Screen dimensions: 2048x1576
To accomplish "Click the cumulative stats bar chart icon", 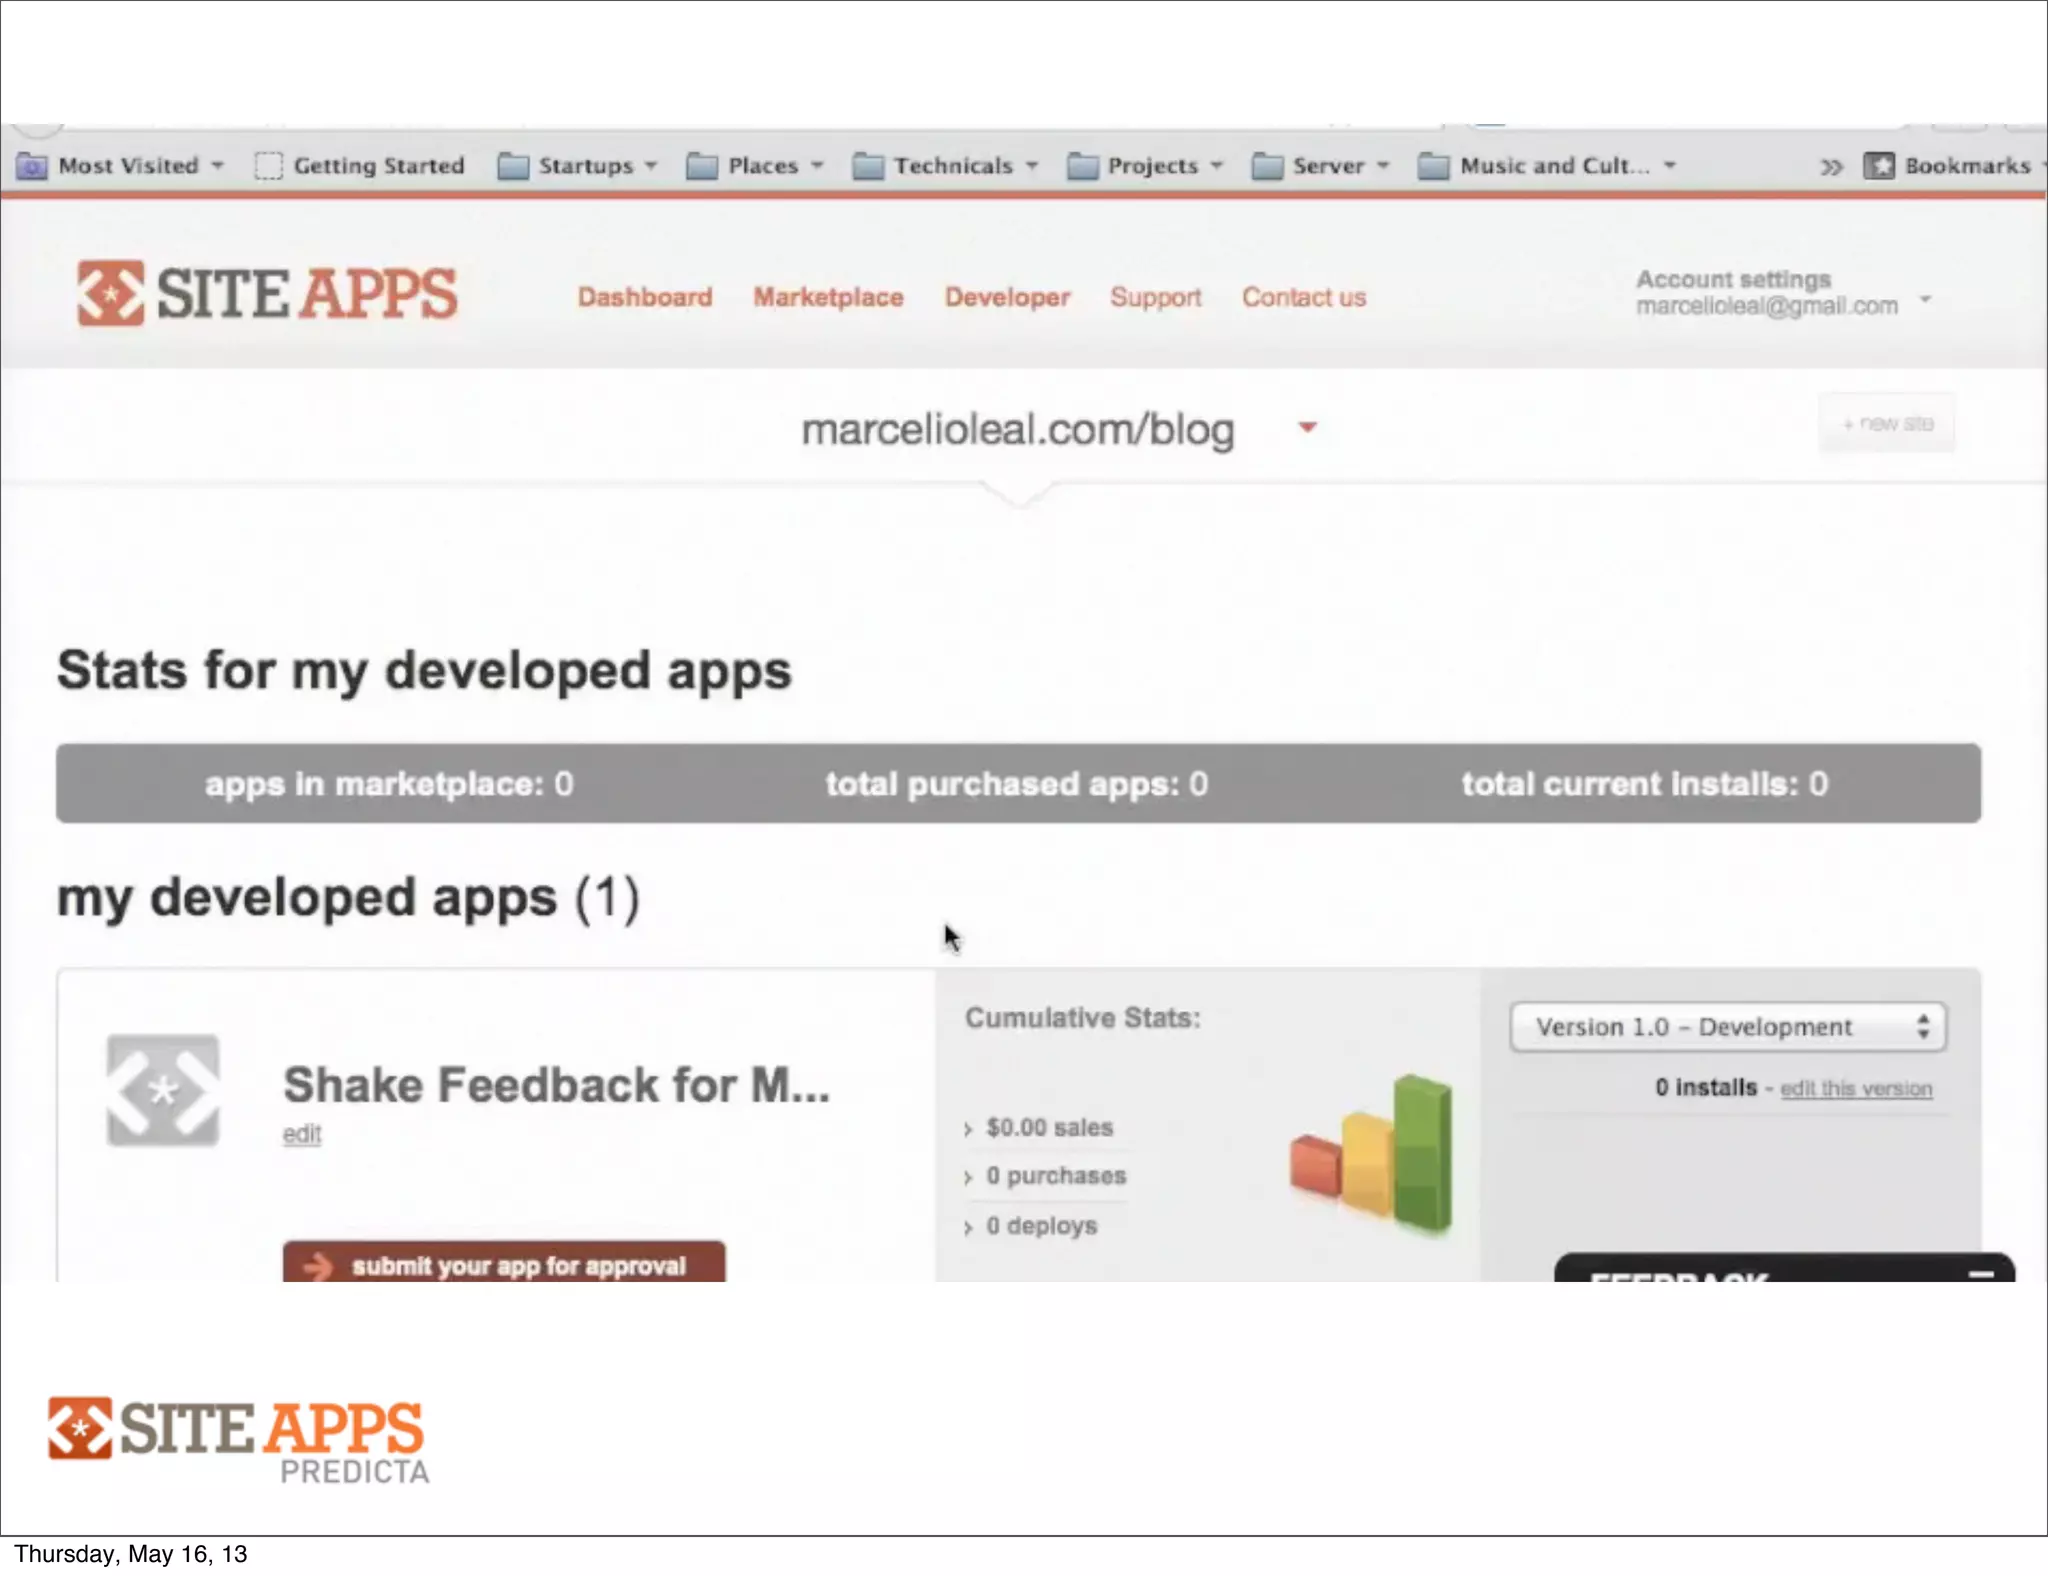I will (x=1372, y=1153).
